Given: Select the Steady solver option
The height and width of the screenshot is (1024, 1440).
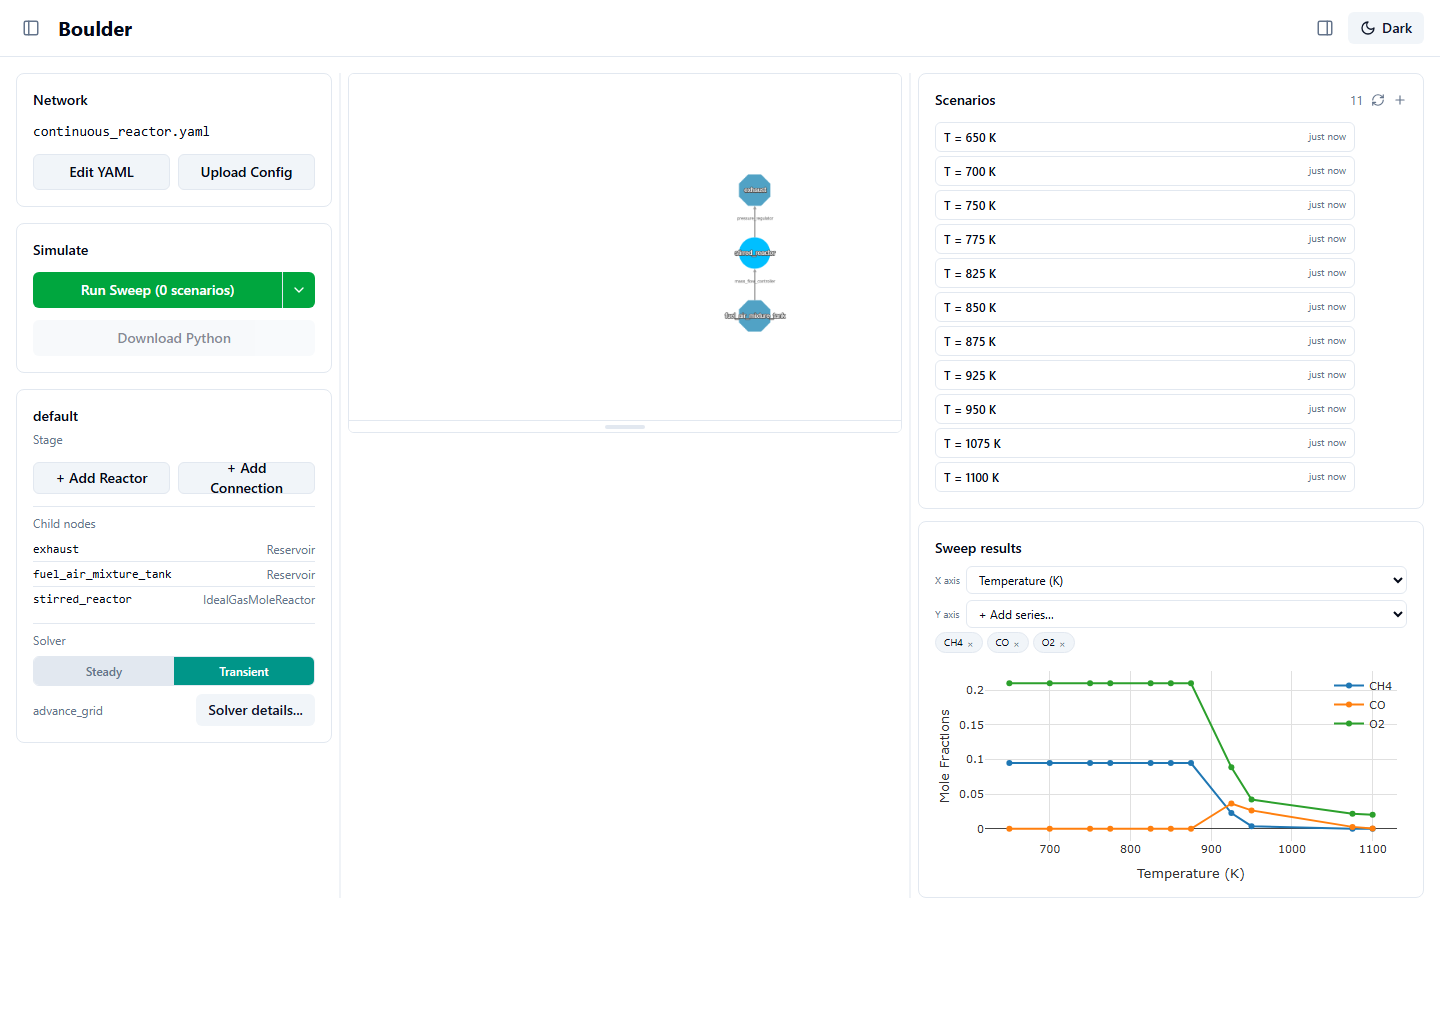Looking at the screenshot, I should (104, 671).
